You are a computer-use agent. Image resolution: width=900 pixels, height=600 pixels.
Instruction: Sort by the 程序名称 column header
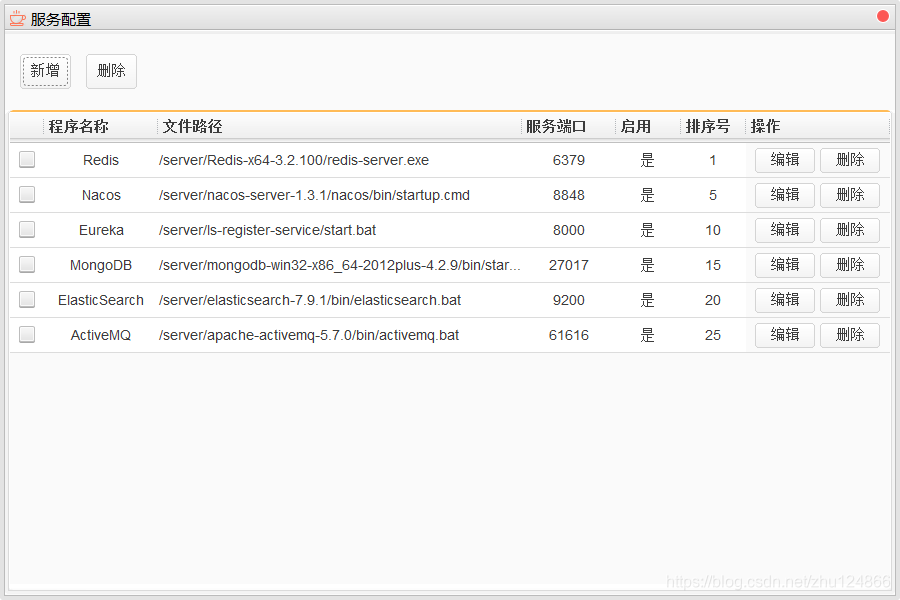coord(100,126)
